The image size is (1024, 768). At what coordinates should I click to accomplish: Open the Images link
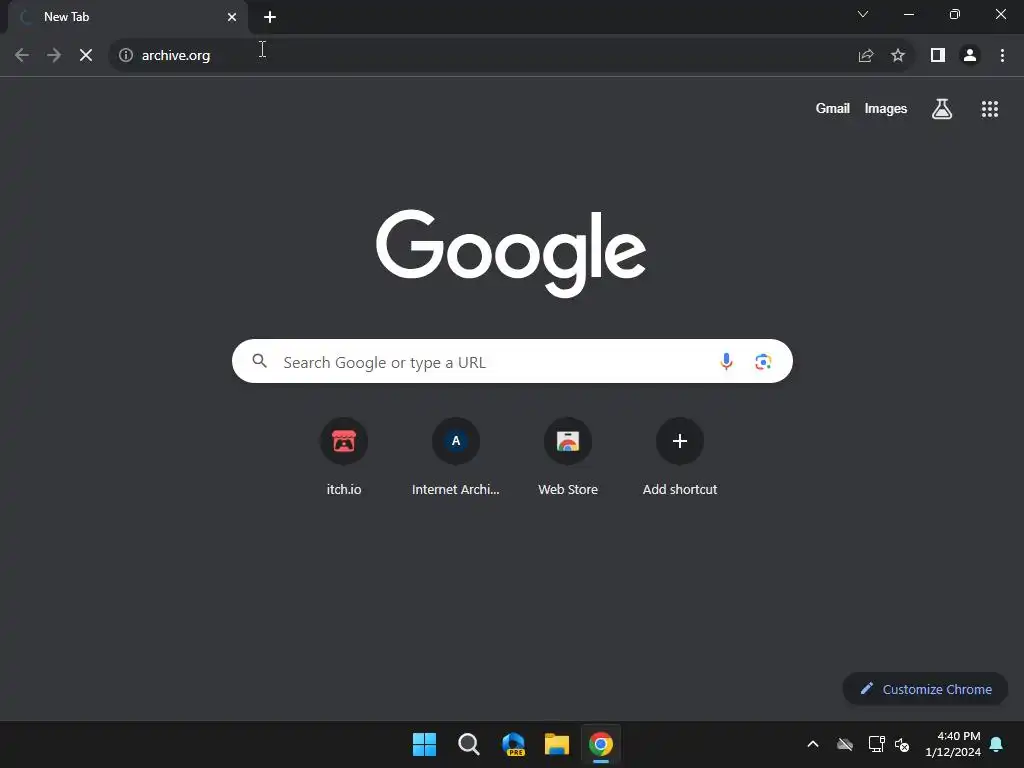point(886,108)
